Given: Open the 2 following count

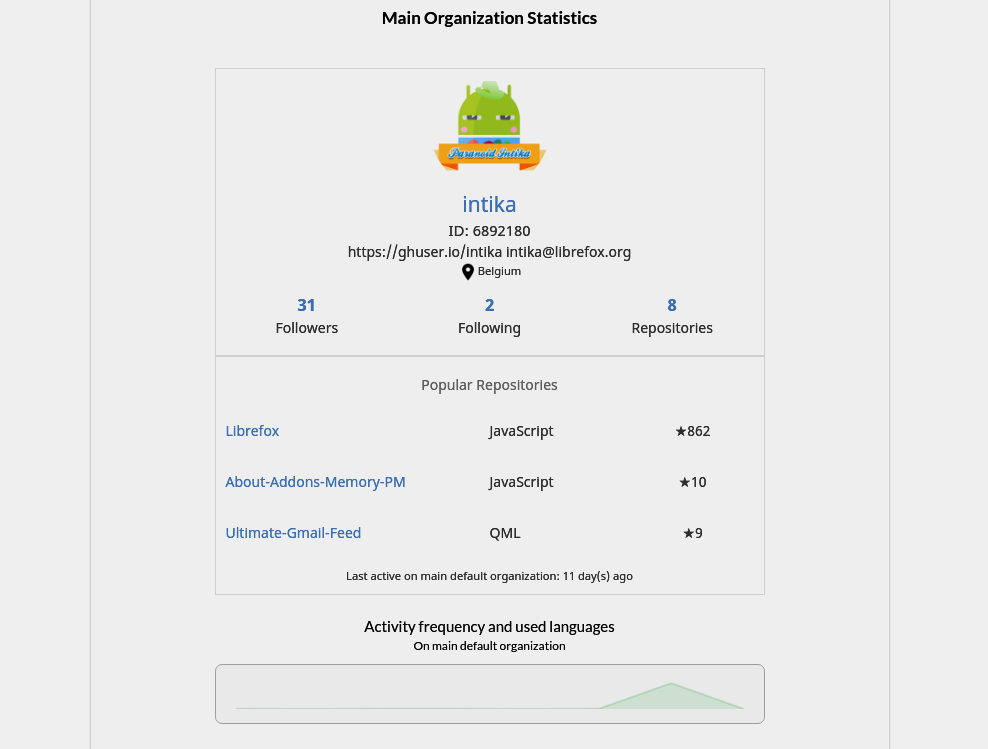Looking at the screenshot, I should pyautogui.click(x=489, y=305).
